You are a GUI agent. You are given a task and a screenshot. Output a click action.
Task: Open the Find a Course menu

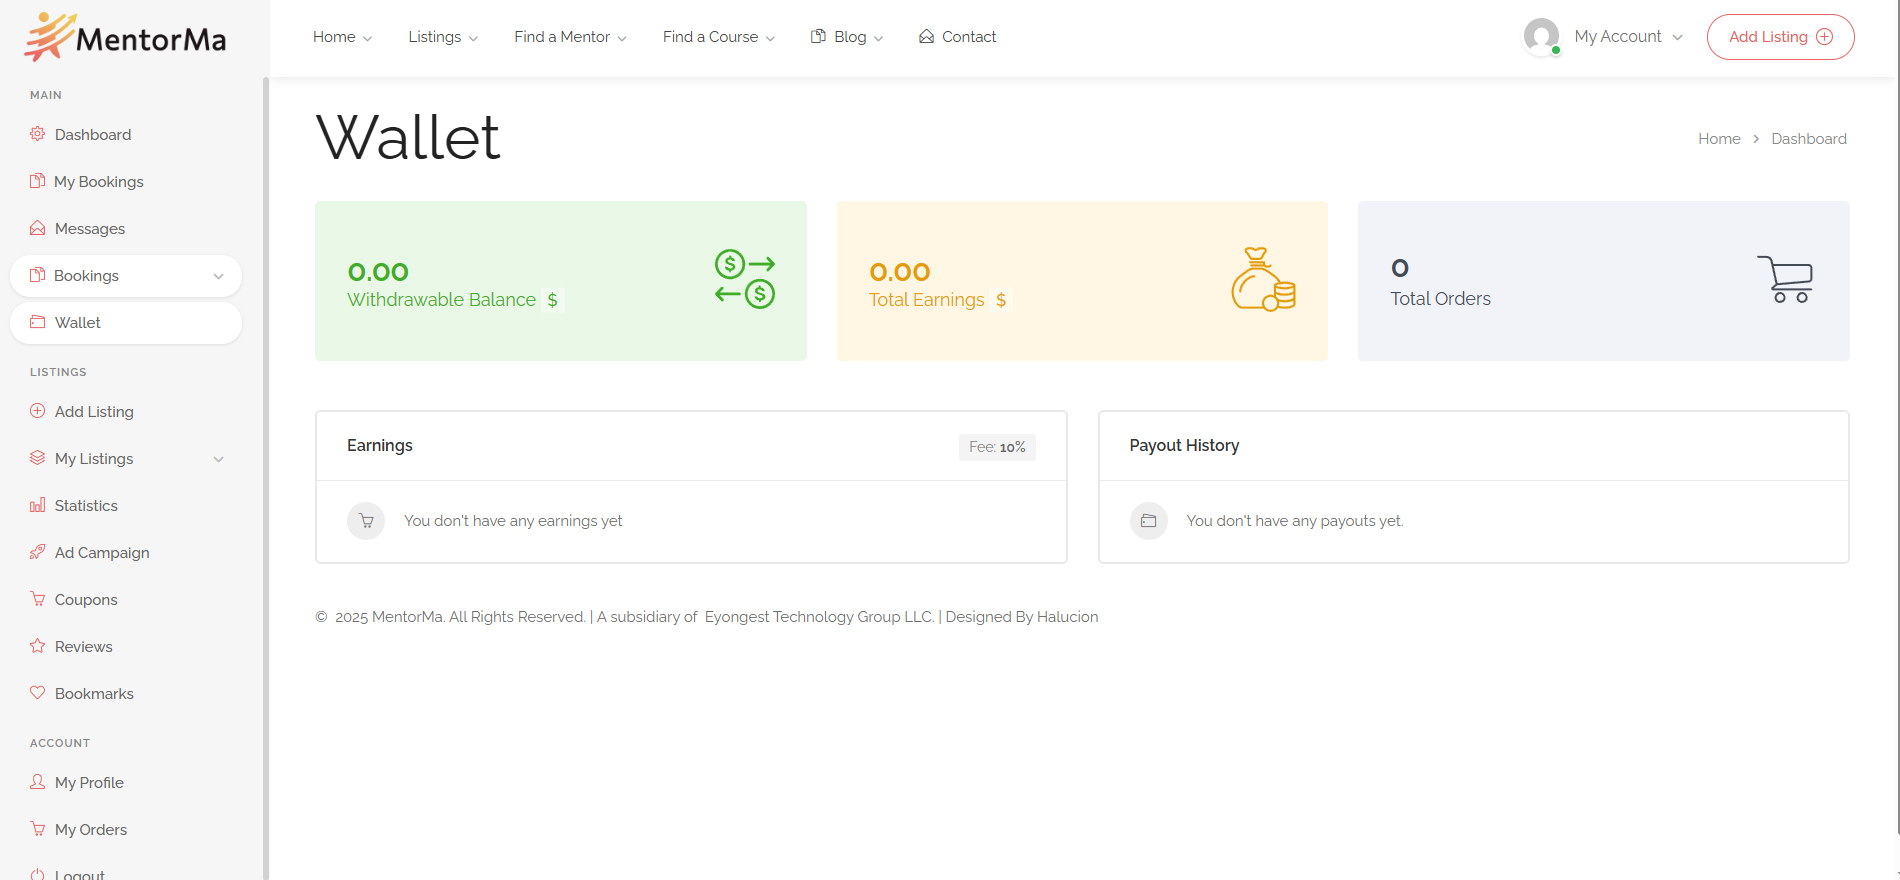718,37
